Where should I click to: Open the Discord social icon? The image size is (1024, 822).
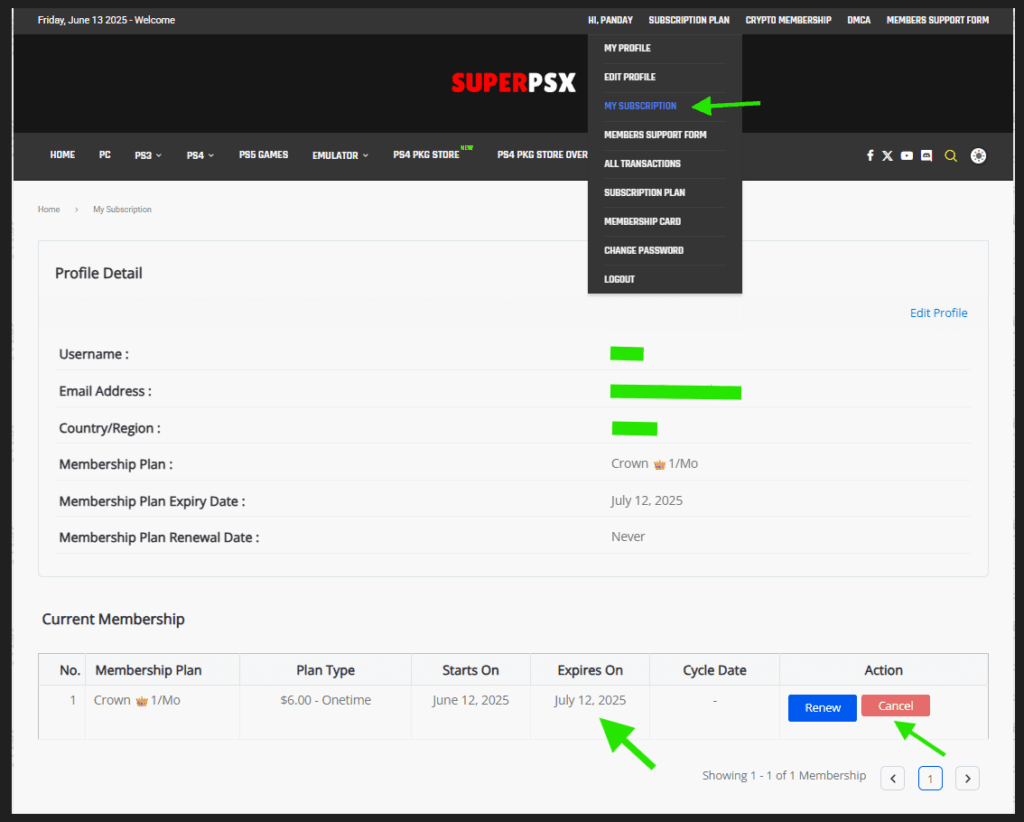click(x=926, y=155)
